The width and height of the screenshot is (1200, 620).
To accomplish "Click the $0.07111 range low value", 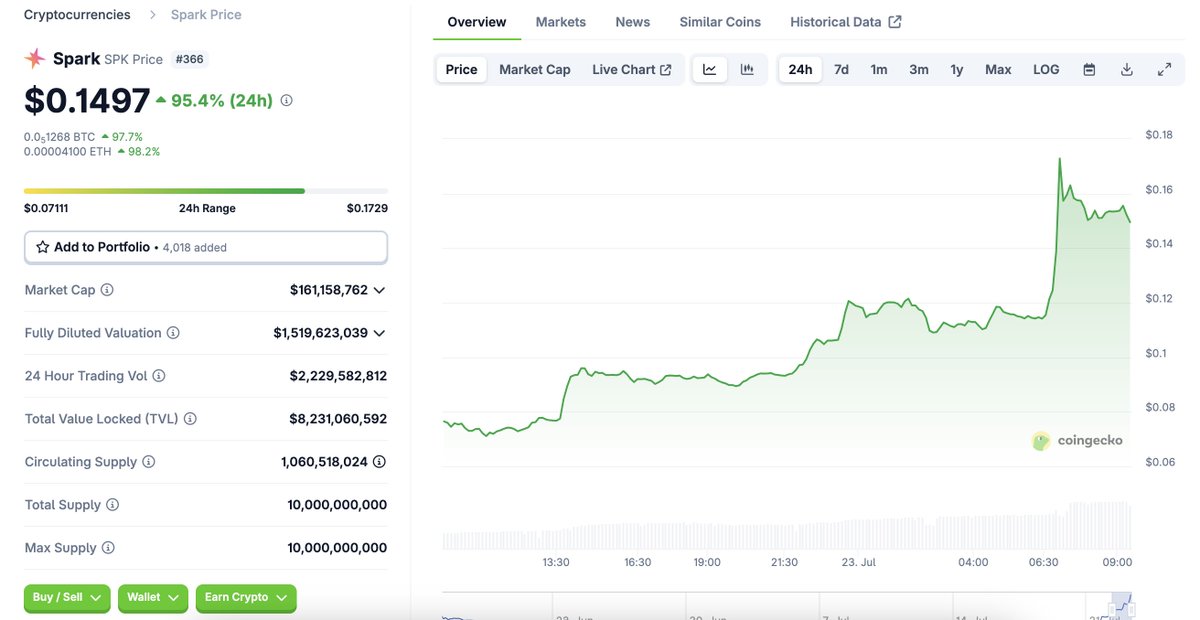I will 46,208.
